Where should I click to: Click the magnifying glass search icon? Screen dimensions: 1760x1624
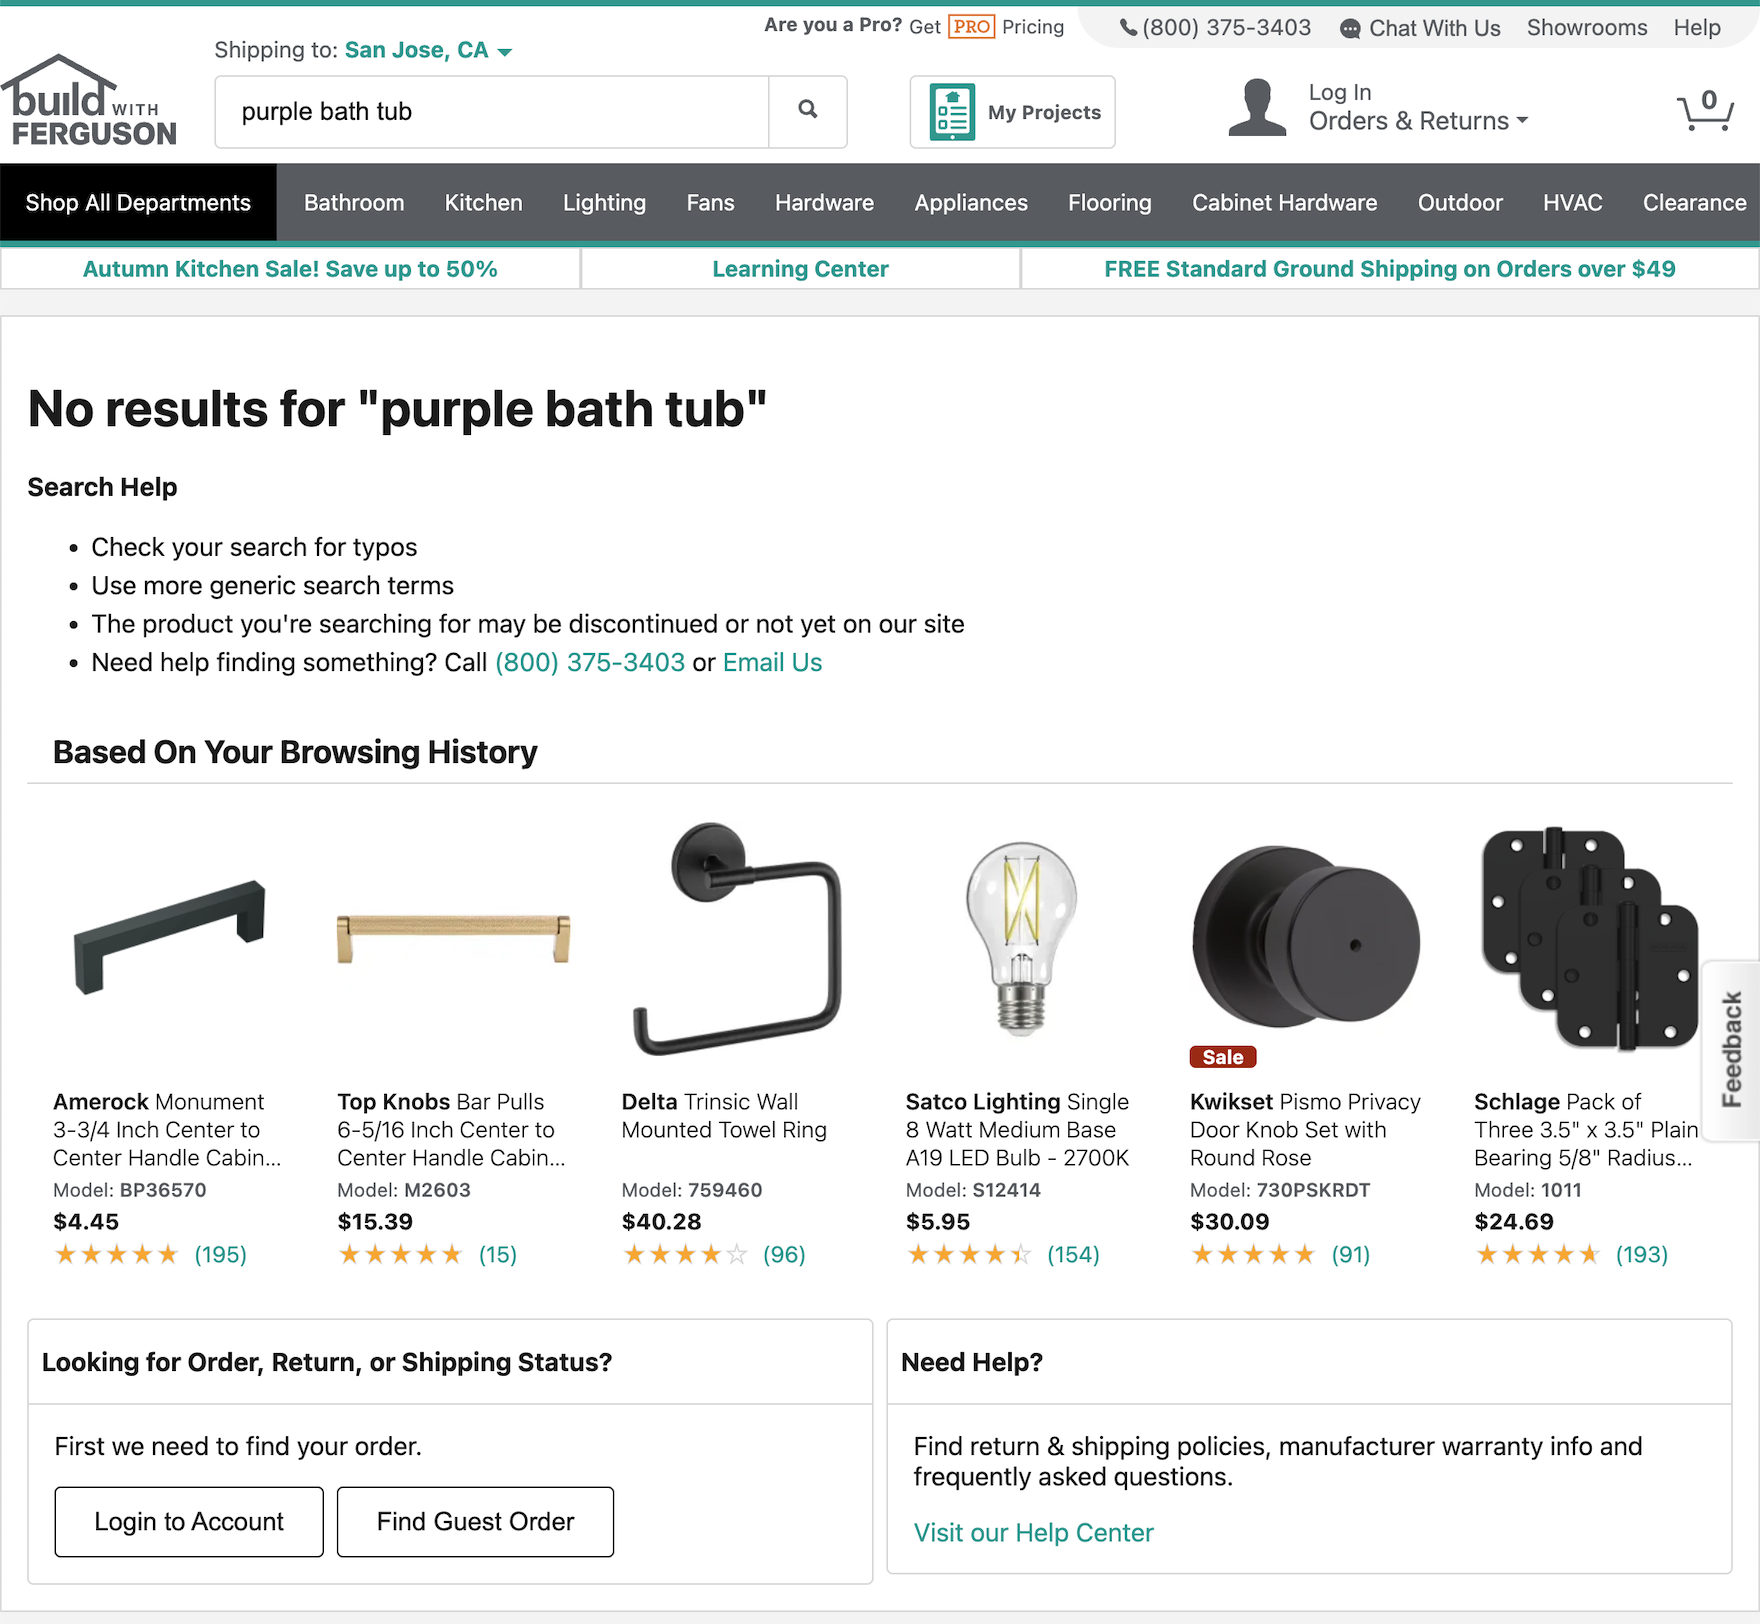[808, 111]
